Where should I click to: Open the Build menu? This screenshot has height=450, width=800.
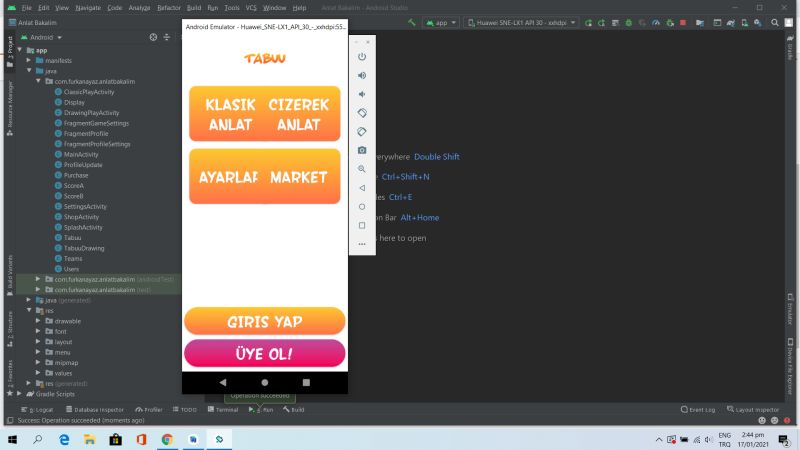(194, 8)
